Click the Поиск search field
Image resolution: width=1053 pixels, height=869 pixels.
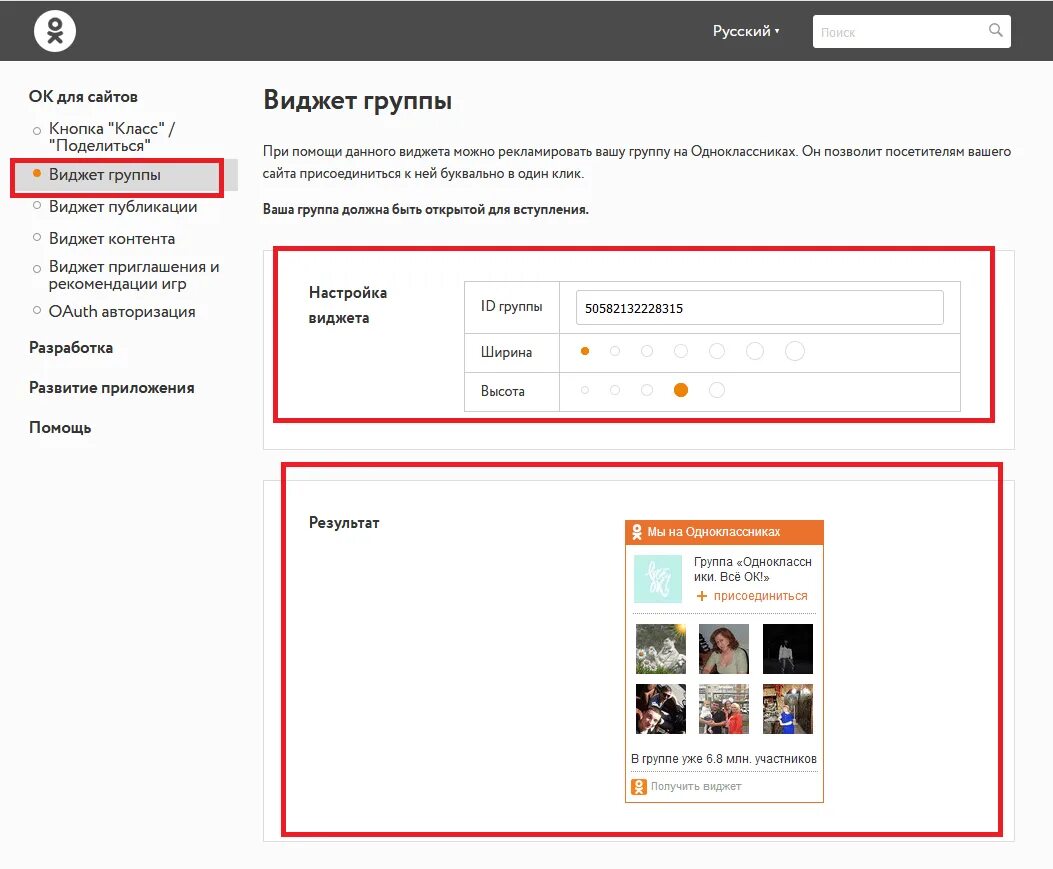pos(911,32)
